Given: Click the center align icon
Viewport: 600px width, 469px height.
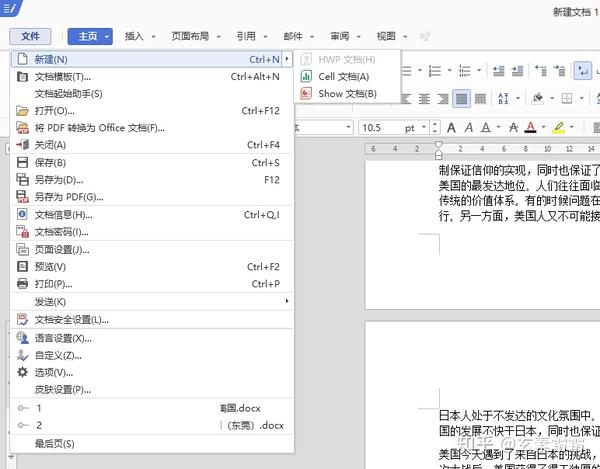Looking at the screenshot, I should pos(424,99).
